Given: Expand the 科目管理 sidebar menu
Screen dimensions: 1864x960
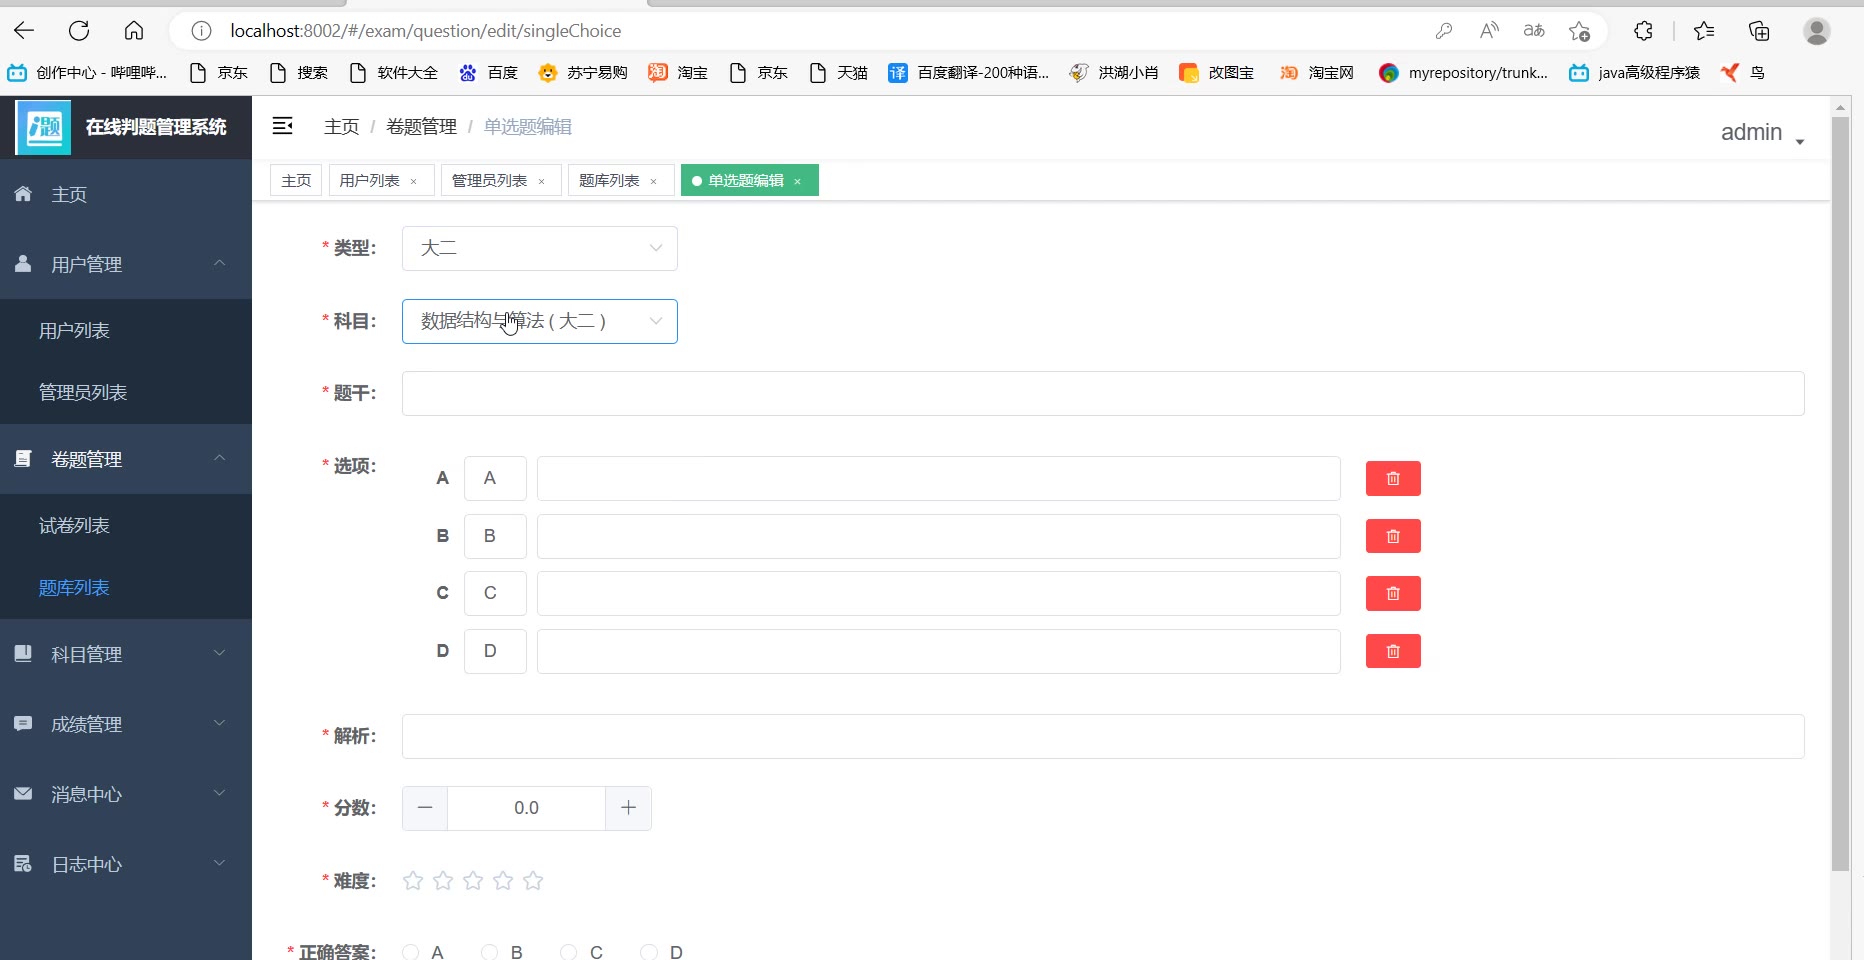Looking at the screenshot, I should [126, 654].
